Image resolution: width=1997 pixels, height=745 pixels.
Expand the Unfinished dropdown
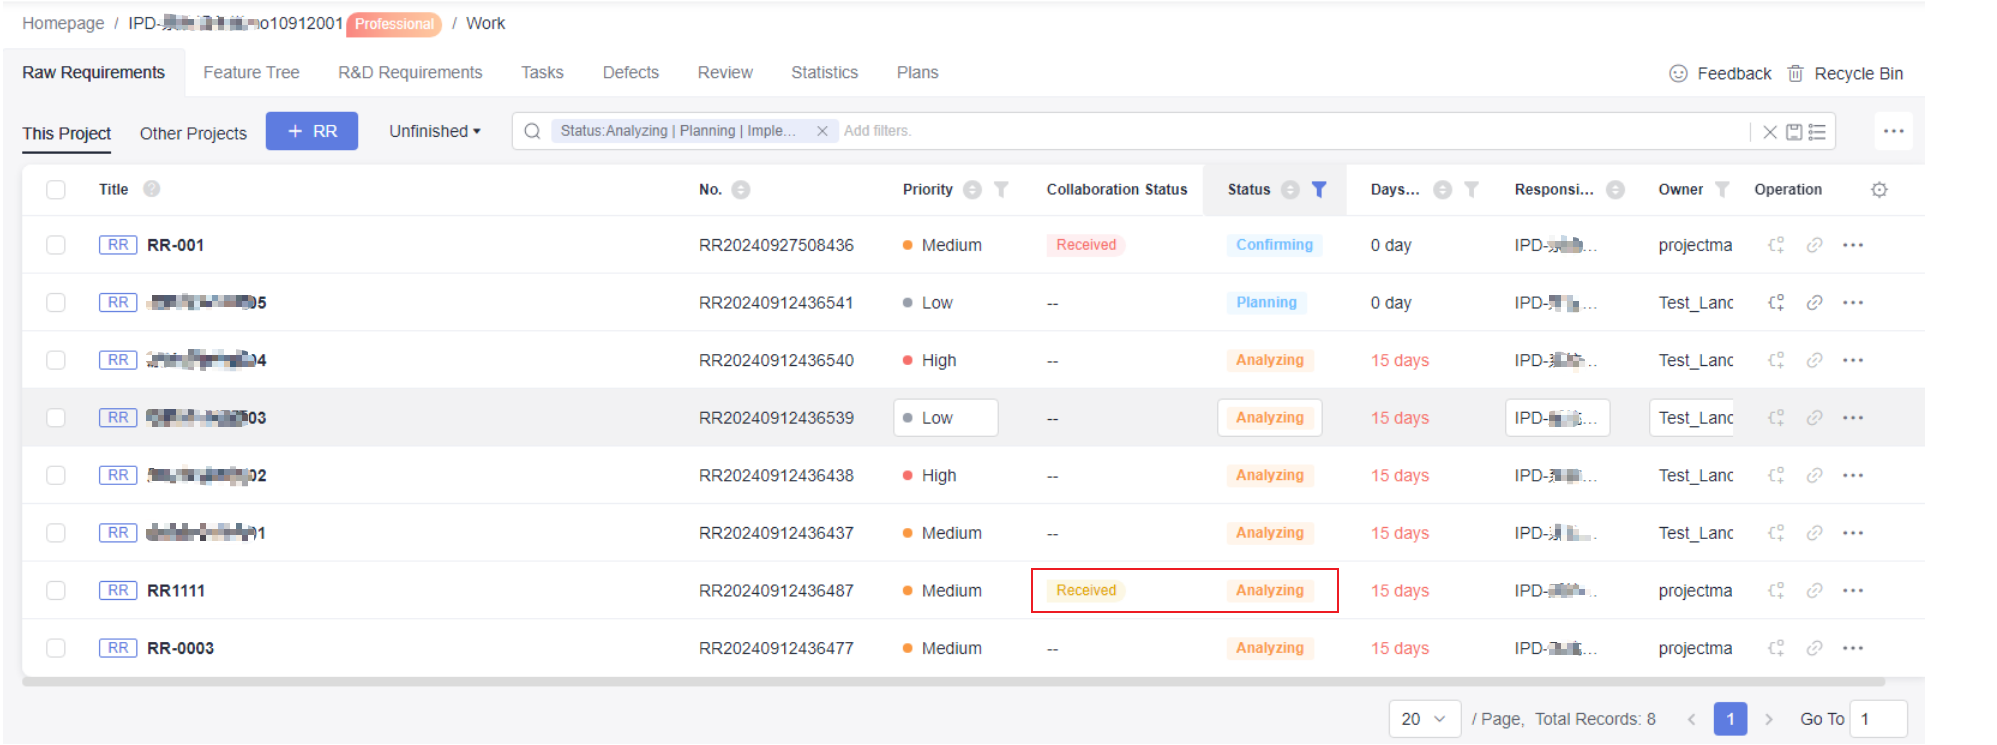click(x=434, y=132)
